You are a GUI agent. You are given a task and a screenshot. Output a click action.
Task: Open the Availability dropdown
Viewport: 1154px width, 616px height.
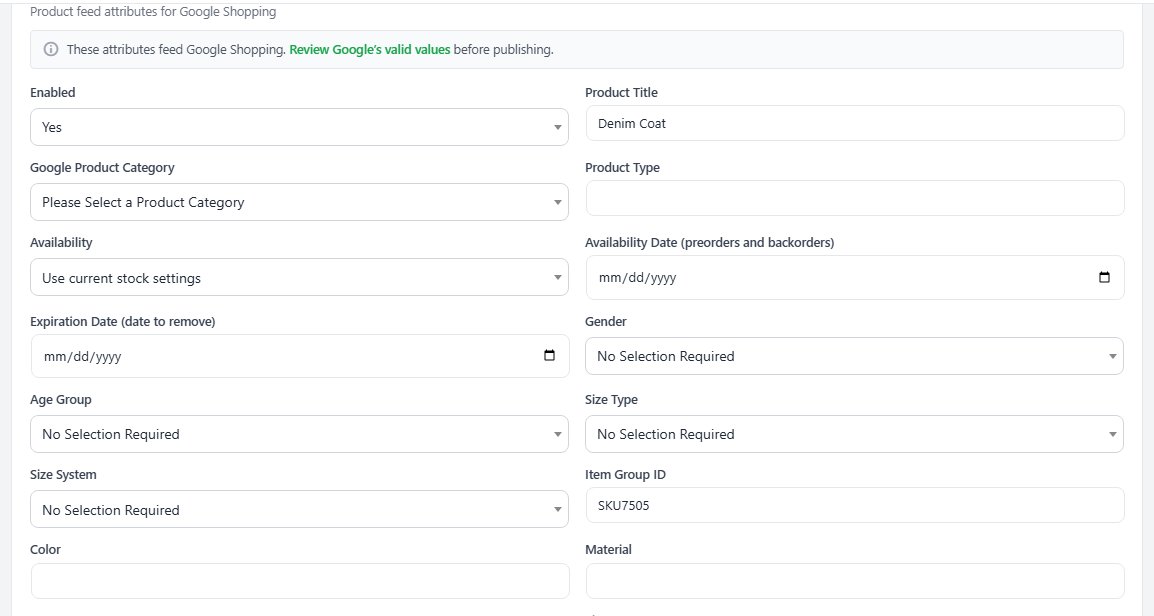pos(299,277)
